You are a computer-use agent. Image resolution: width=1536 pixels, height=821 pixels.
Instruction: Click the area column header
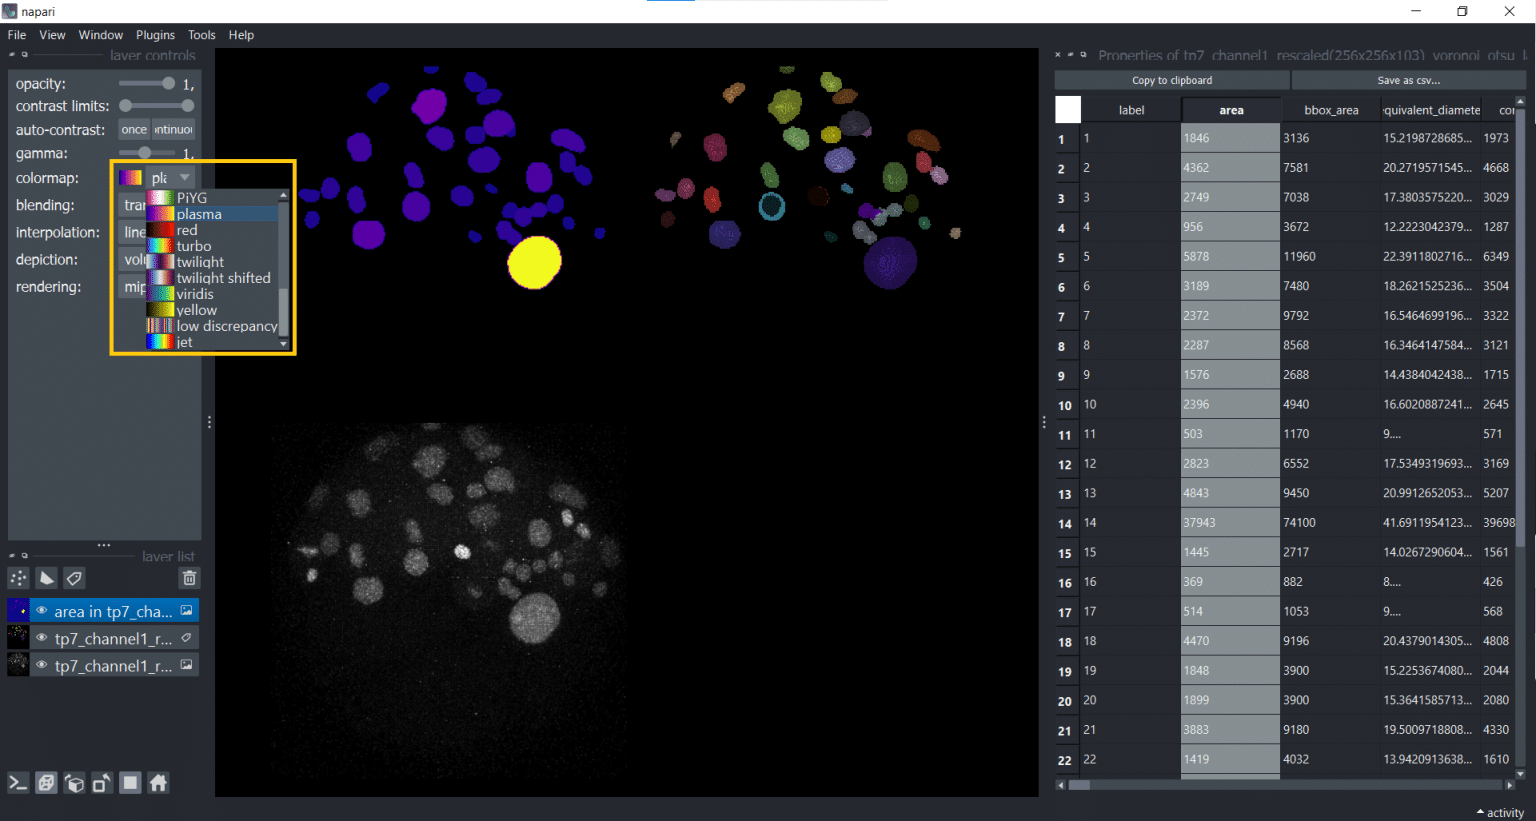click(1231, 110)
